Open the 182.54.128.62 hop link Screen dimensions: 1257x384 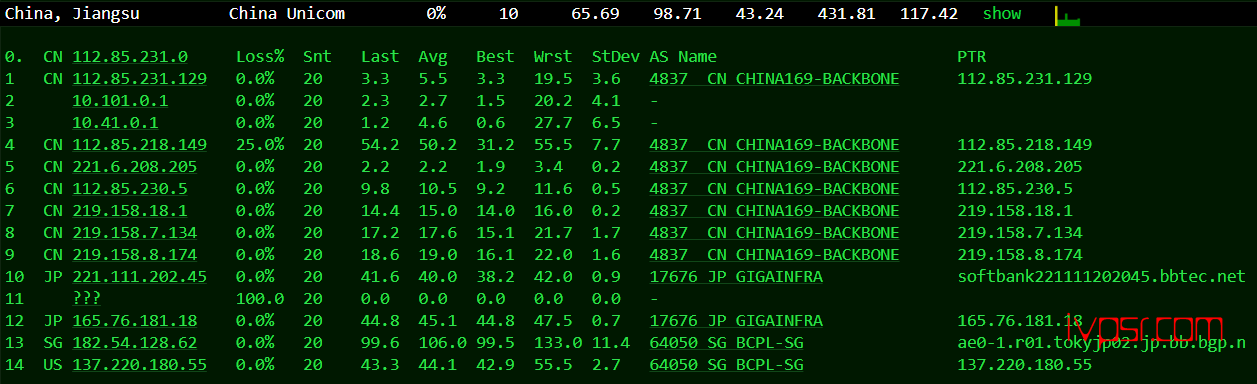[x=135, y=343]
